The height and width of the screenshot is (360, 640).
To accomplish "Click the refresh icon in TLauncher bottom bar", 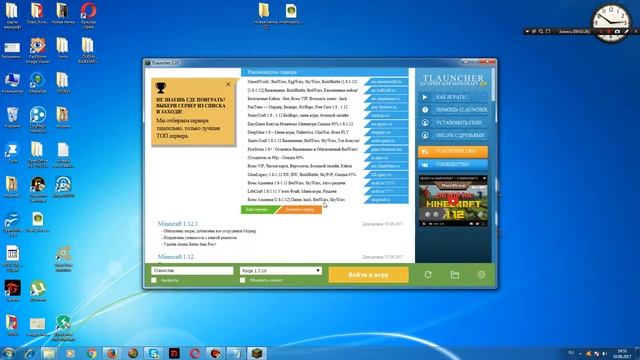I will point(428,275).
